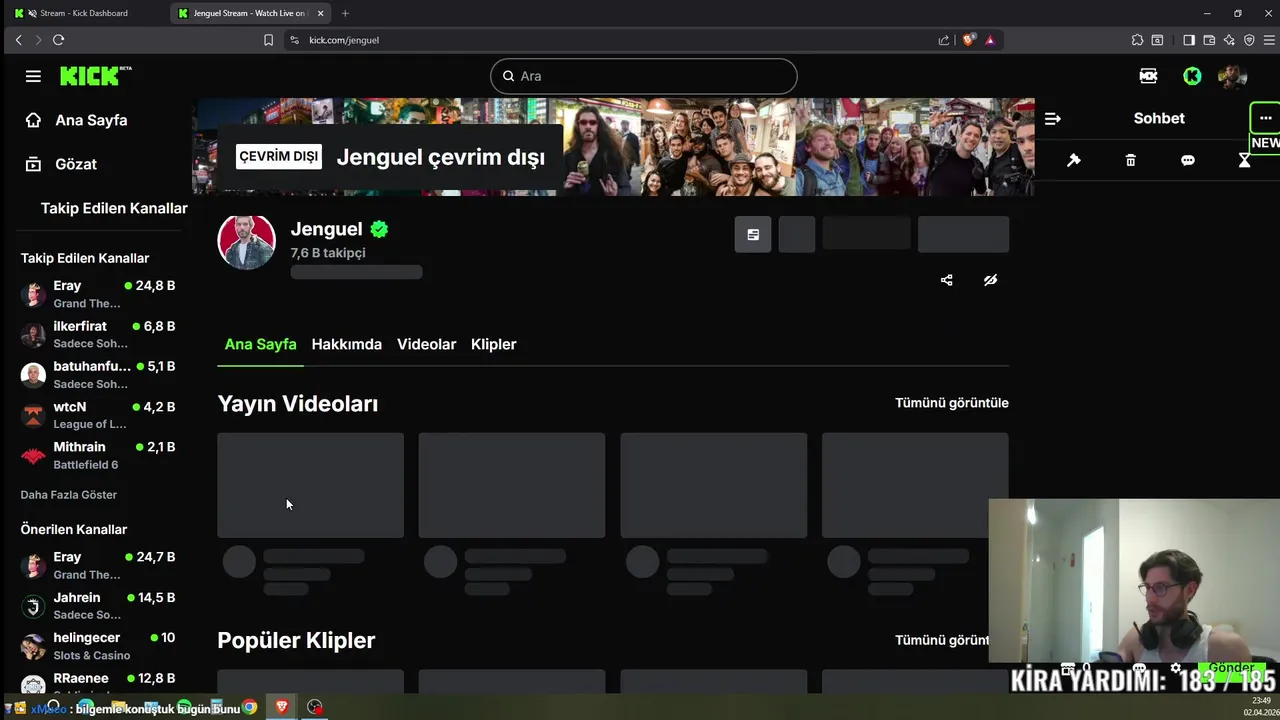This screenshot has width=1280, height=720.
Task: Click the Ana Sayfa home icon
Action: coord(33,120)
